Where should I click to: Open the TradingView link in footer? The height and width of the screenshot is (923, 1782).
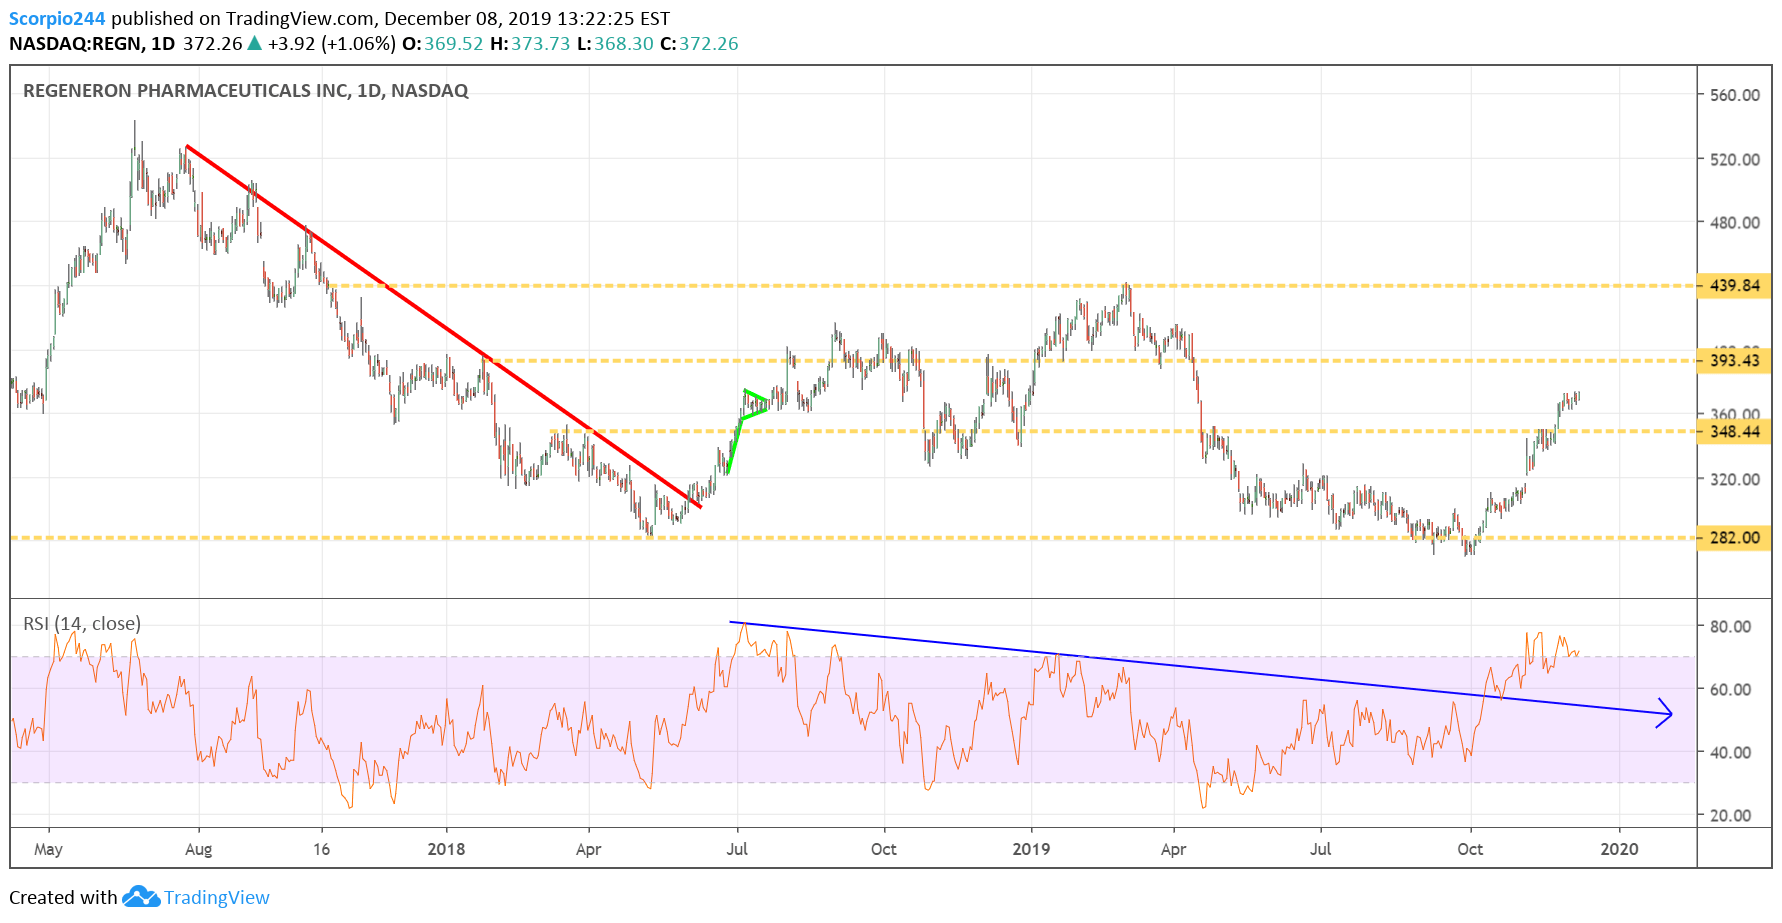217,897
